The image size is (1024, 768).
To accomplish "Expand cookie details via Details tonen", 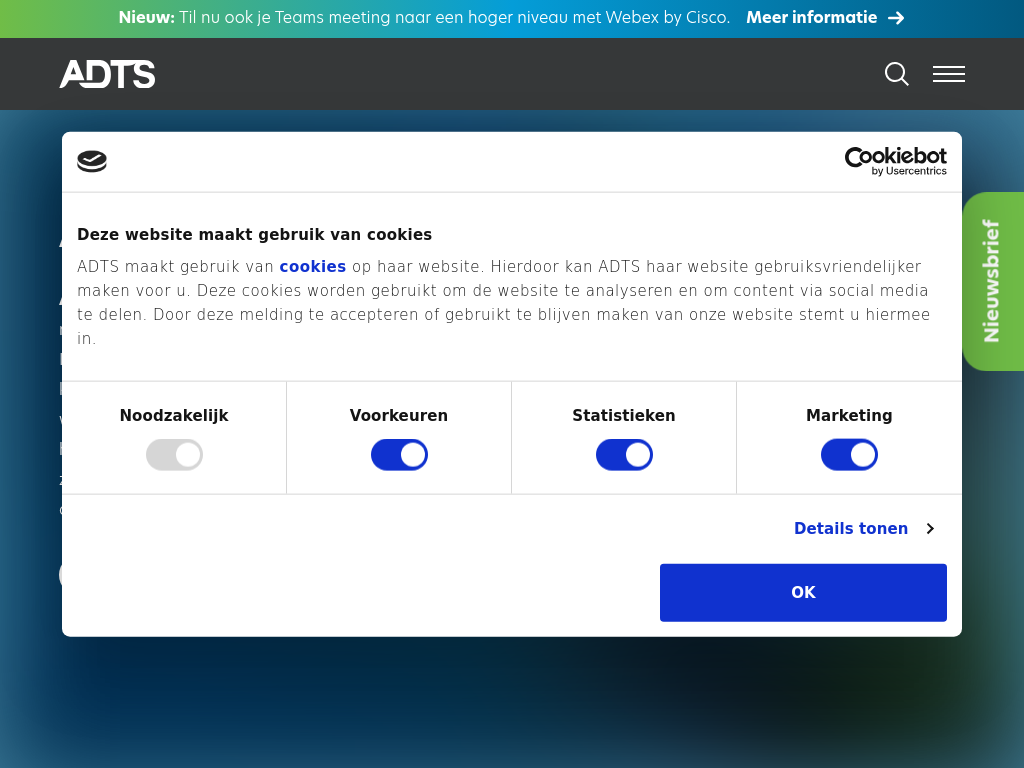I will (850, 529).
